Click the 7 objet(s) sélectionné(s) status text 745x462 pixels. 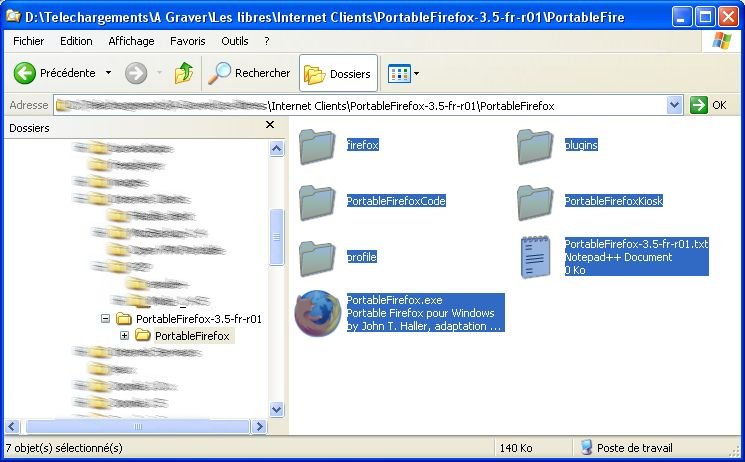(64, 448)
